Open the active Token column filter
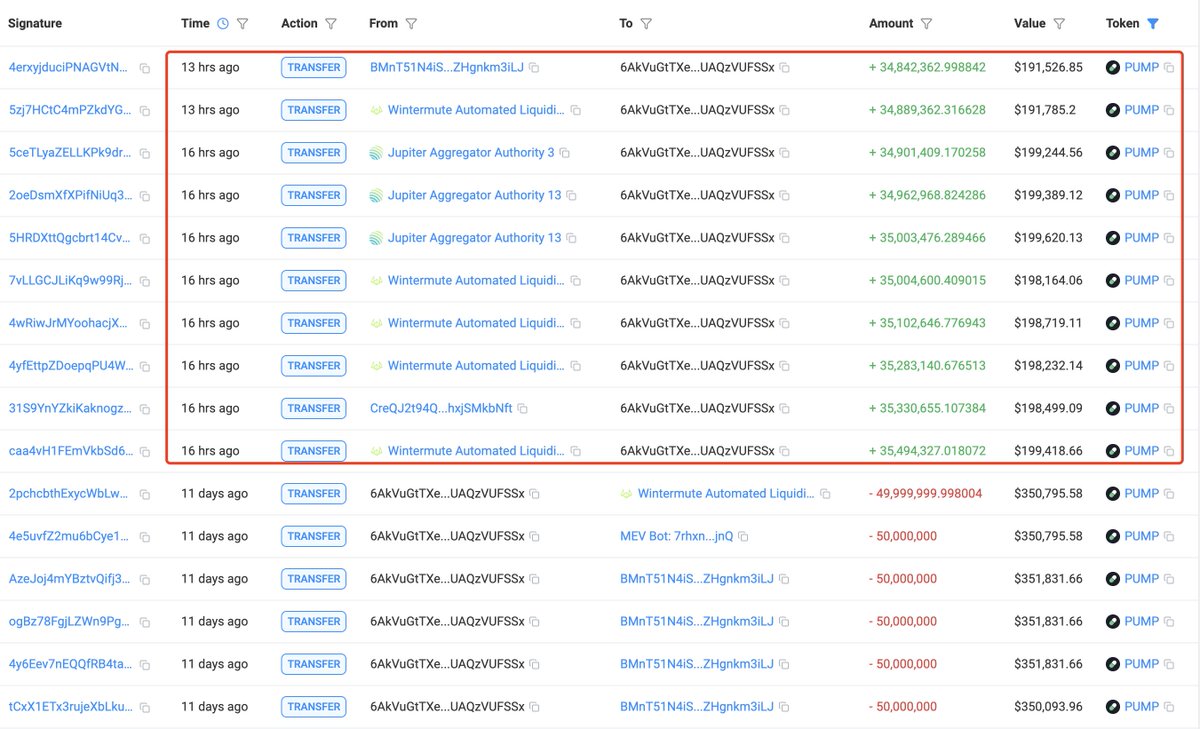The height and width of the screenshot is (729, 1200). coord(1153,24)
